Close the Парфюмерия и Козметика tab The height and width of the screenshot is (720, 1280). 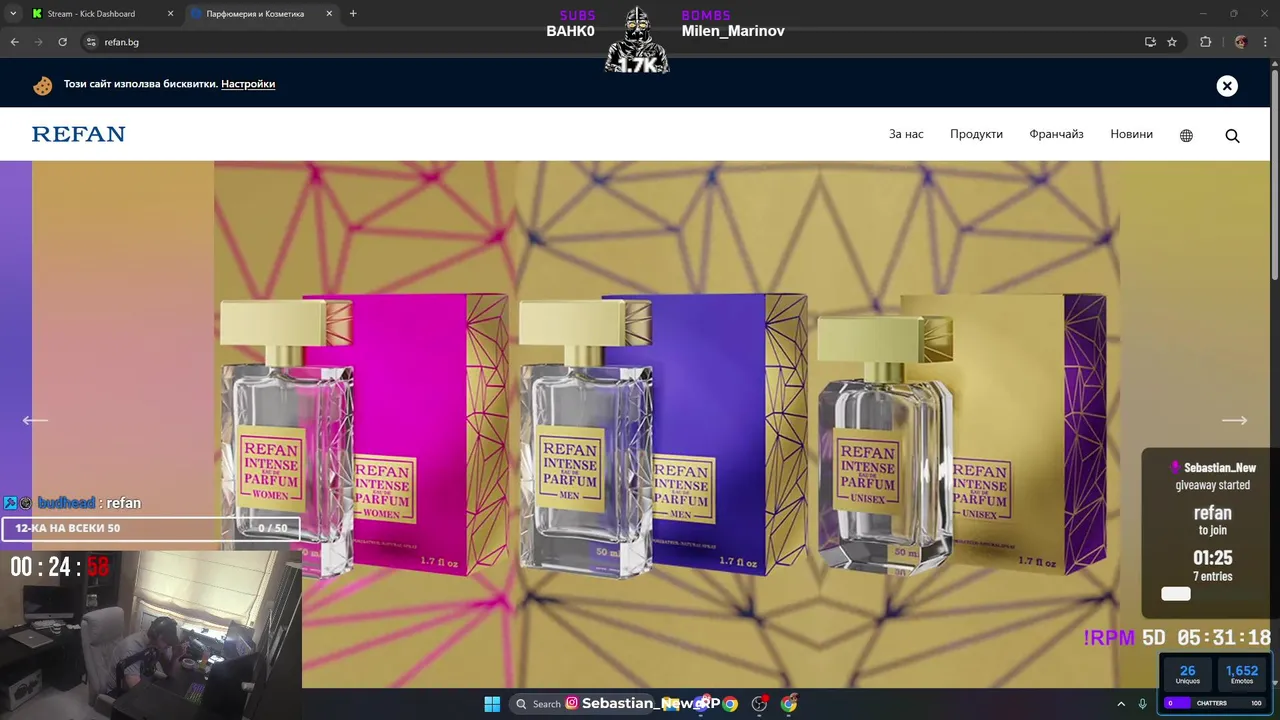tap(329, 14)
